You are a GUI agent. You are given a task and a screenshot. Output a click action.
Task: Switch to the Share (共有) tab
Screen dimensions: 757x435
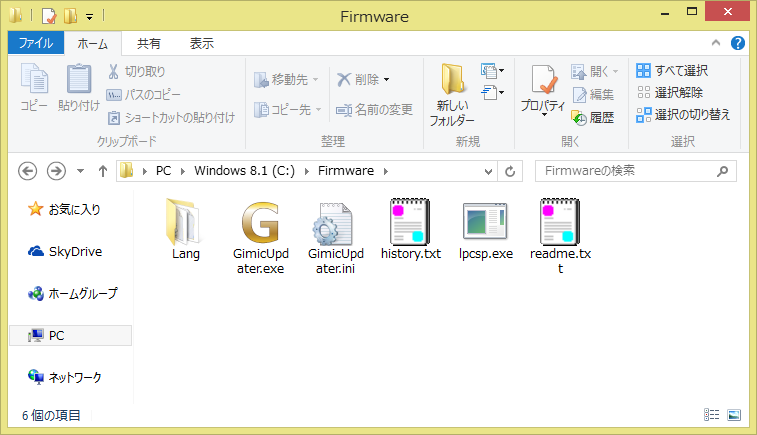149,43
